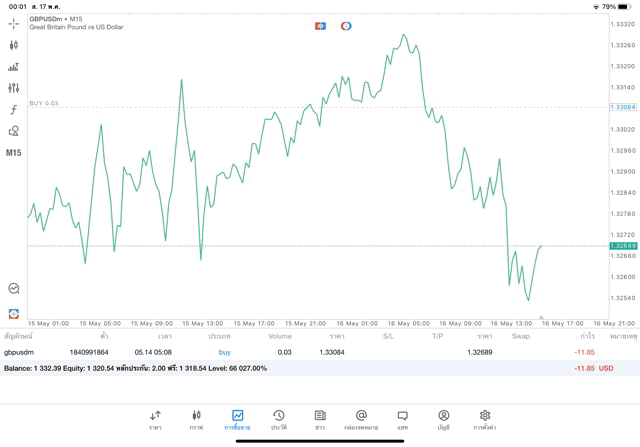Image resolution: width=640 pixels, height=447 pixels.
Task: Open the แชท chat tab
Action: tap(402, 419)
